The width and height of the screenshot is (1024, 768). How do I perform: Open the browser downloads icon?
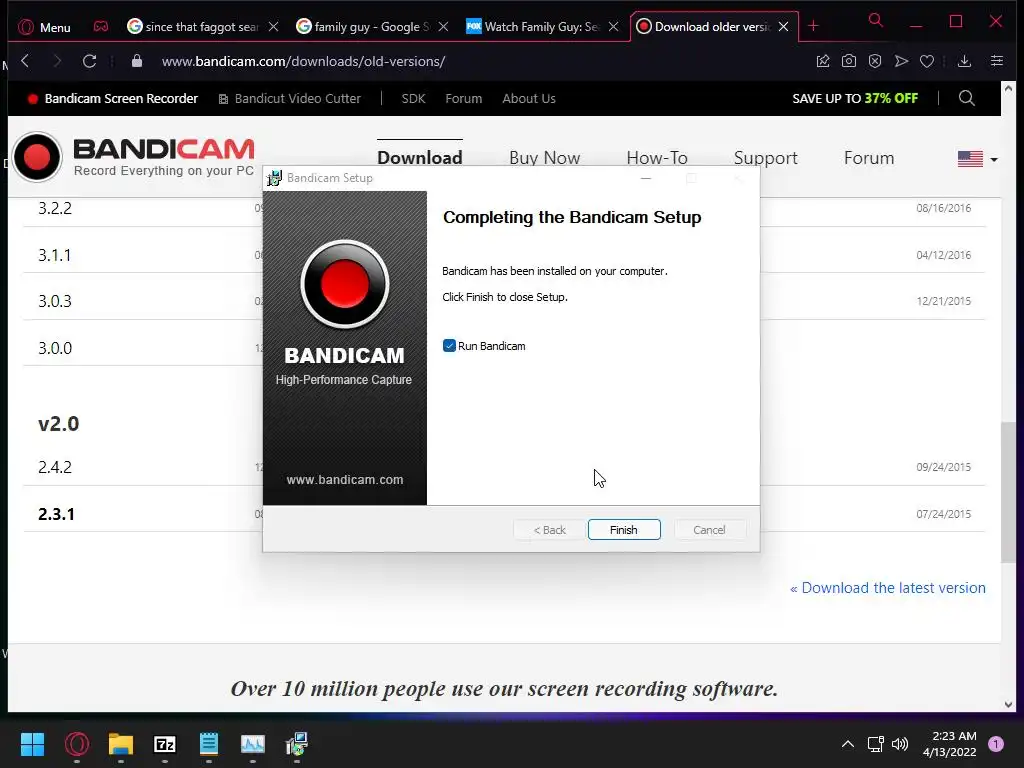tap(964, 61)
